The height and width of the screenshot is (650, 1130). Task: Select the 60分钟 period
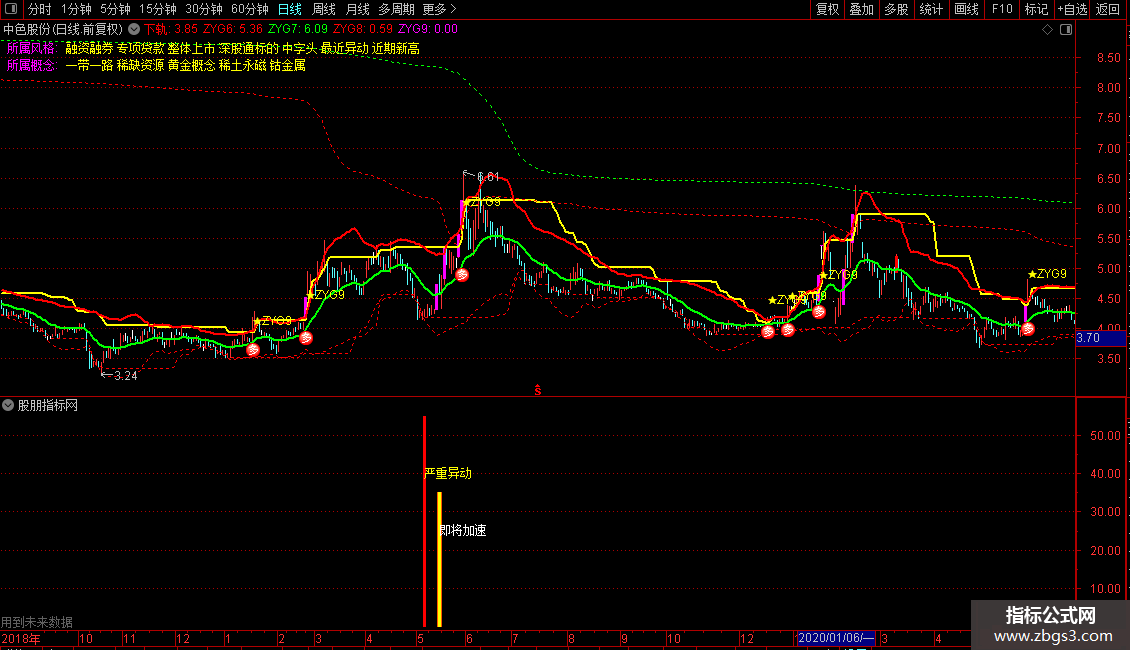pos(250,9)
